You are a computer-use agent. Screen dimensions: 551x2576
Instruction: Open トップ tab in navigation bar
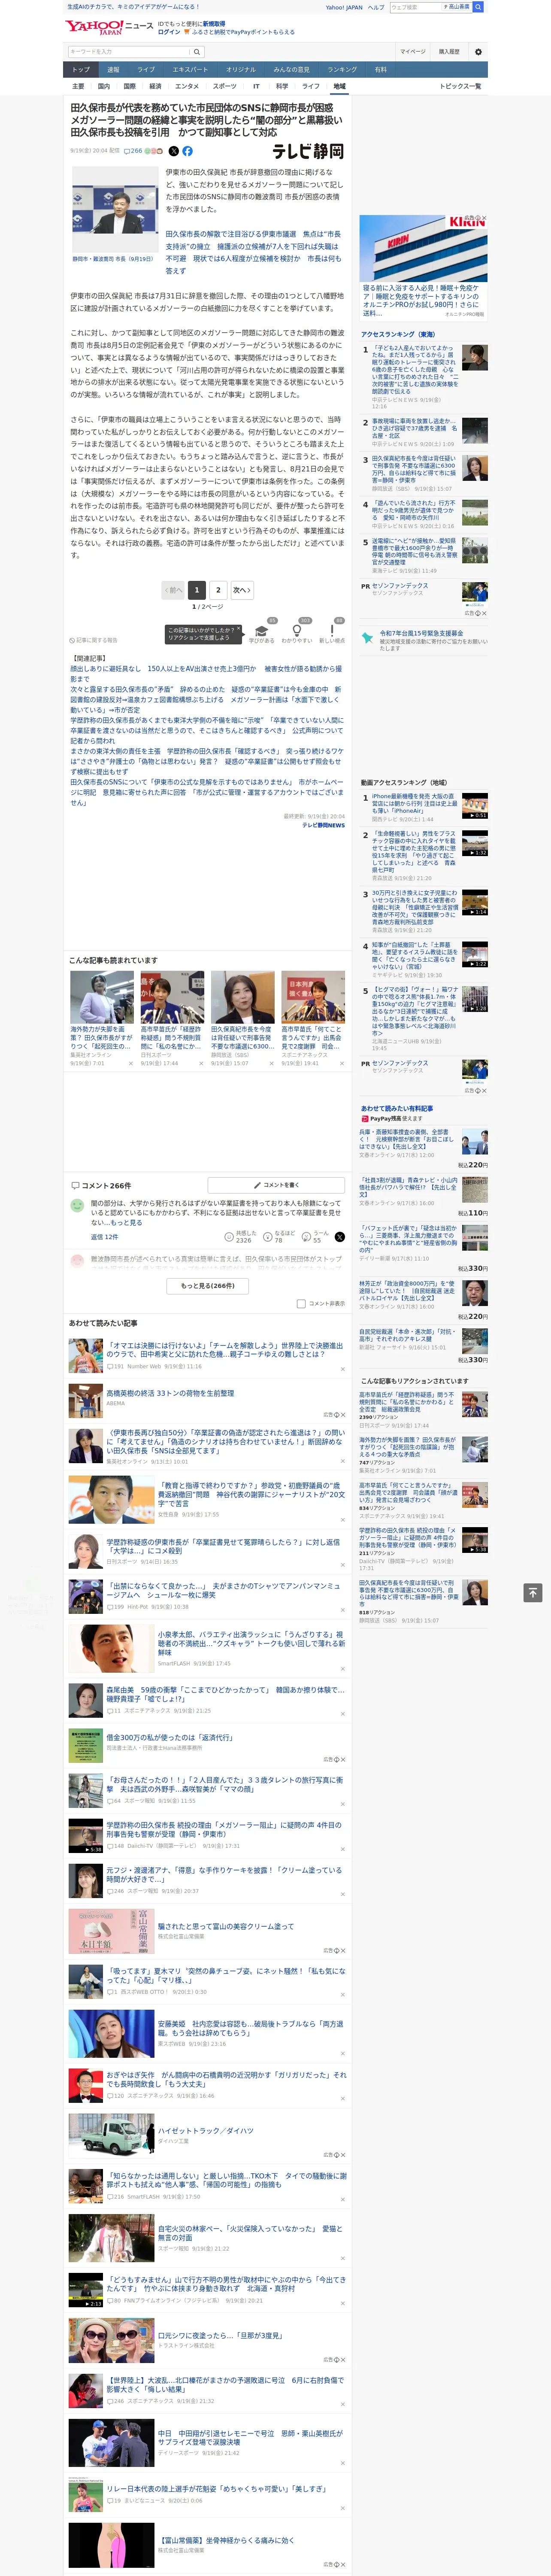(x=81, y=70)
